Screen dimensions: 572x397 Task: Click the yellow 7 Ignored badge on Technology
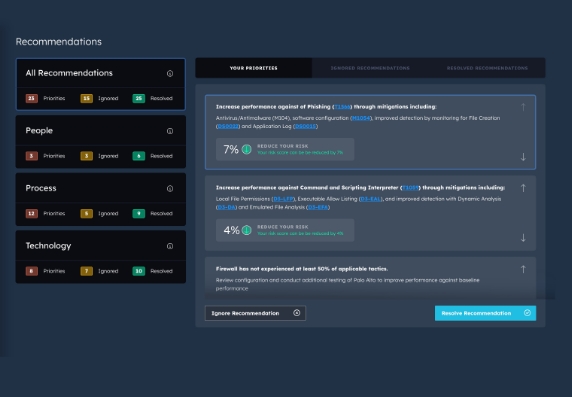[x=86, y=271]
